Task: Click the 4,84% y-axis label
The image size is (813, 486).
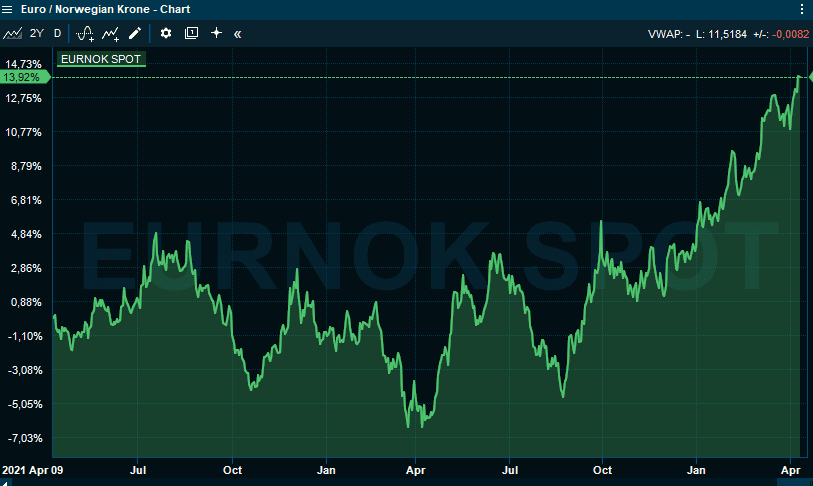Action: (26, 234)
